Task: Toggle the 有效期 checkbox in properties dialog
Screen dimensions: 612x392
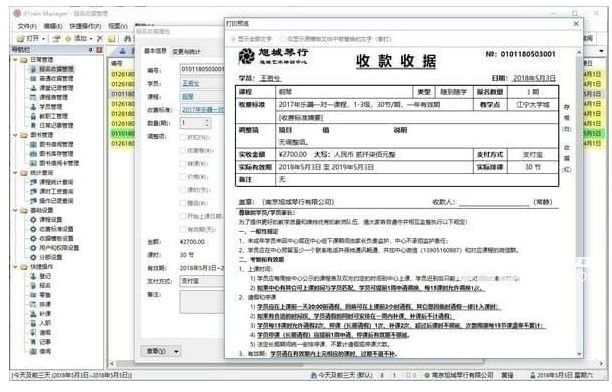Action: [183, 229]
